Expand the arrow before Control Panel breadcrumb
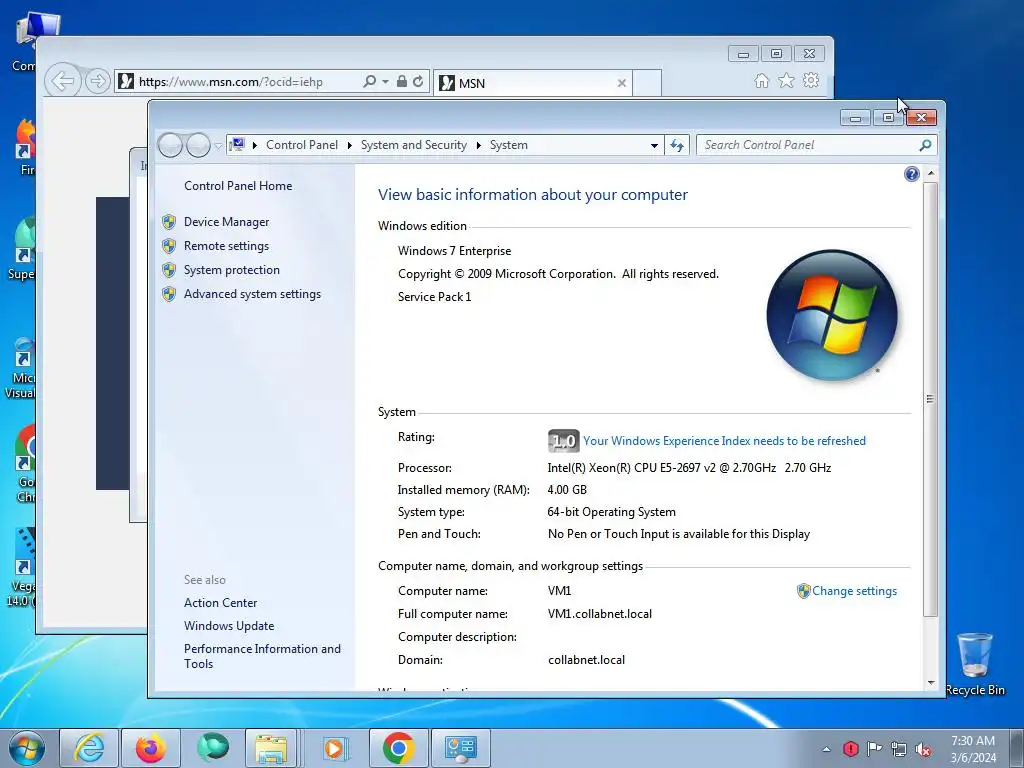Image resolution: width=1024 pixels, height=768 pixels. tap(255, 146)
